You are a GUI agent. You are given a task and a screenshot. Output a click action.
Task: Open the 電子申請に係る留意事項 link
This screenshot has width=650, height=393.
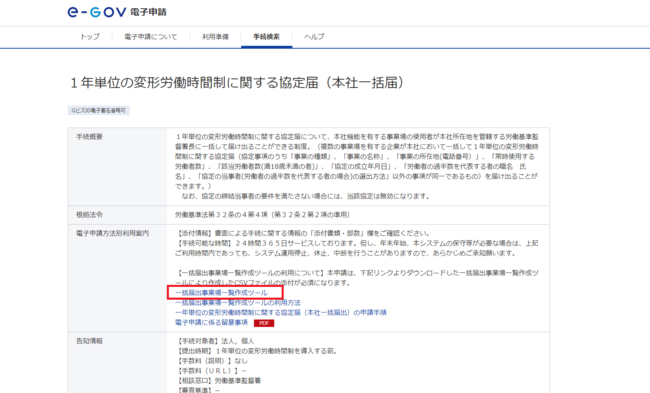pos(211,323)
